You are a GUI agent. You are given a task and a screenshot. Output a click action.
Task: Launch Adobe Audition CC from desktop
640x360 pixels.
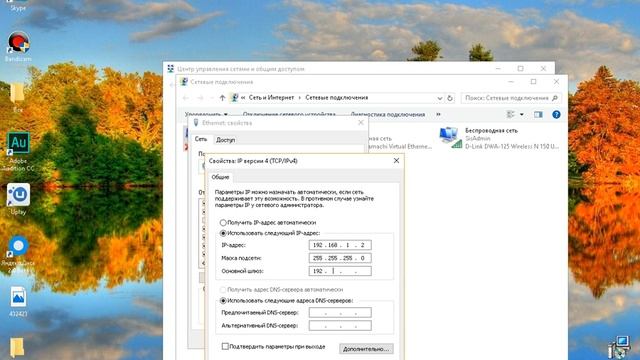pos(18,143)
